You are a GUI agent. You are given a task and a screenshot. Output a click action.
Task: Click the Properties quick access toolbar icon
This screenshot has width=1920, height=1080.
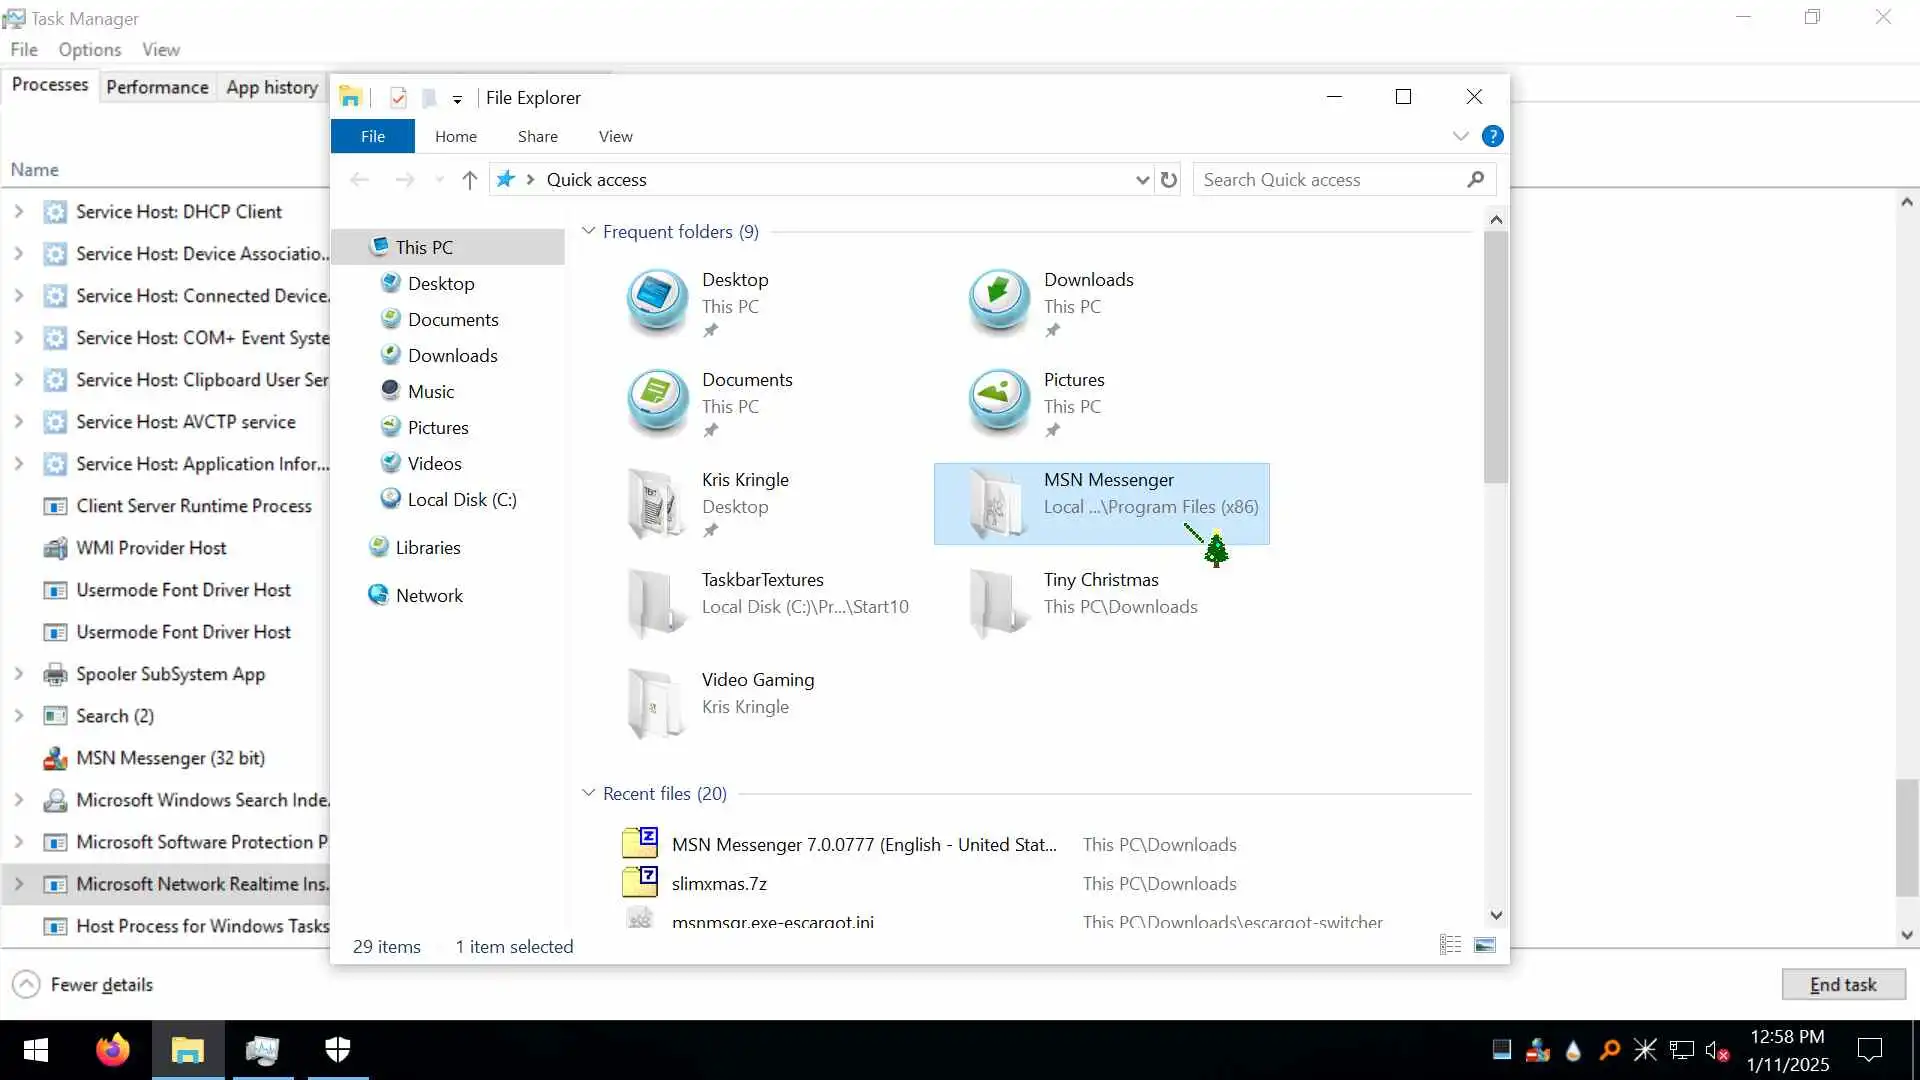pyautogui.click(x=398, y=98)
